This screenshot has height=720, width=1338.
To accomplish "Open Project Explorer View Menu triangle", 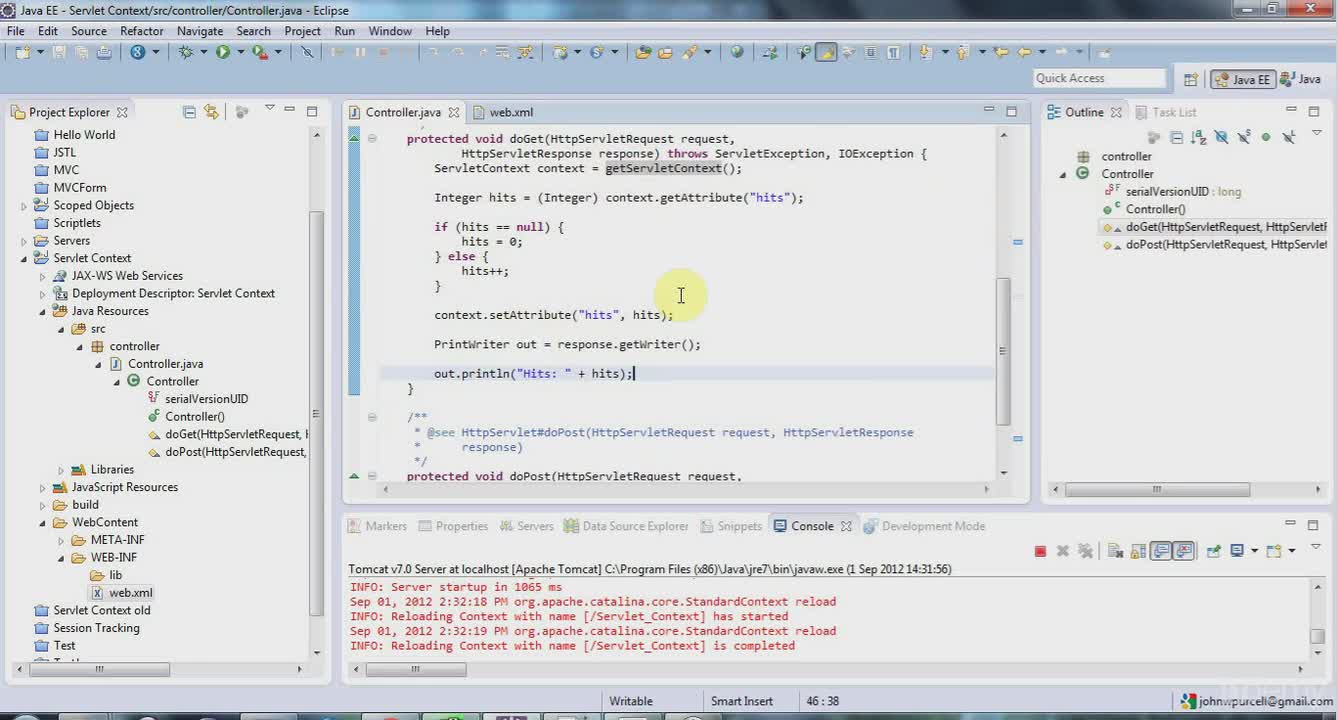I will tap(269, 108).
